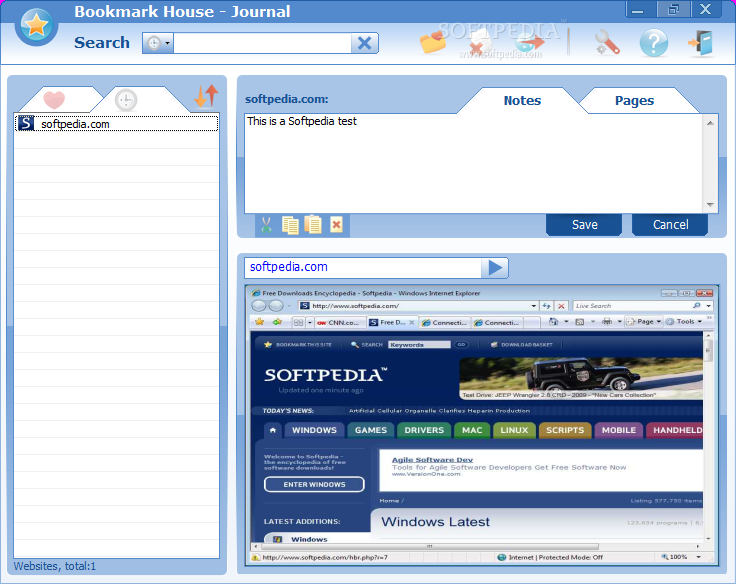Image resolution: width=736 pixels, height=584 pixels.
Task: Paste into notes with the clipboard icon
Action: pos(313,224)
